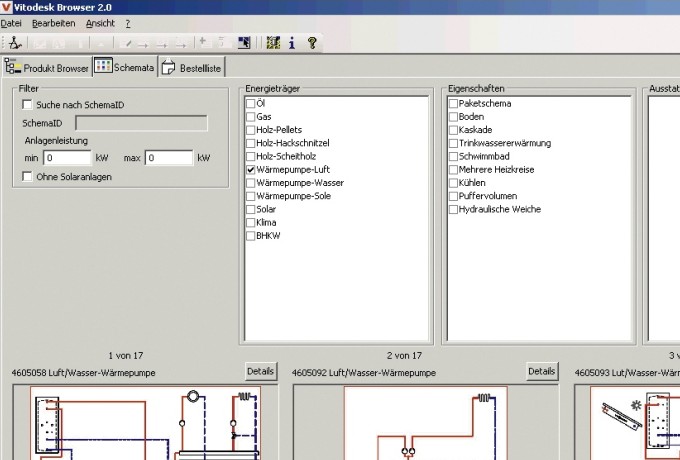Image resolution: width=680 pixels, height=460 pixels.
Task: Check the Solar energy source
Action: 250,209
